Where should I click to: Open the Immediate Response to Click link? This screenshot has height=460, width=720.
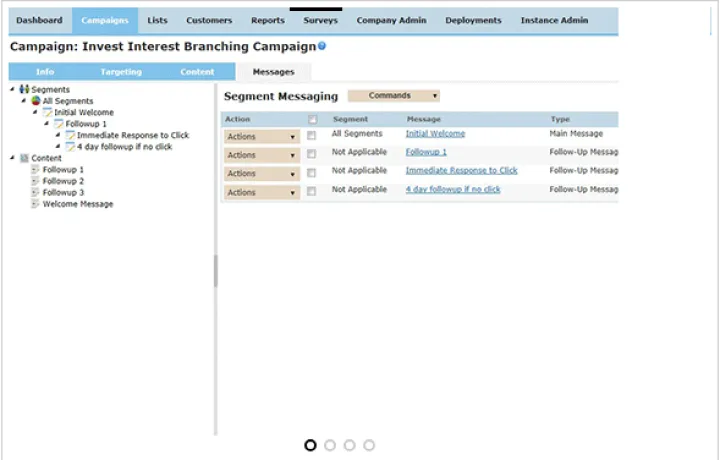(461, 171)
